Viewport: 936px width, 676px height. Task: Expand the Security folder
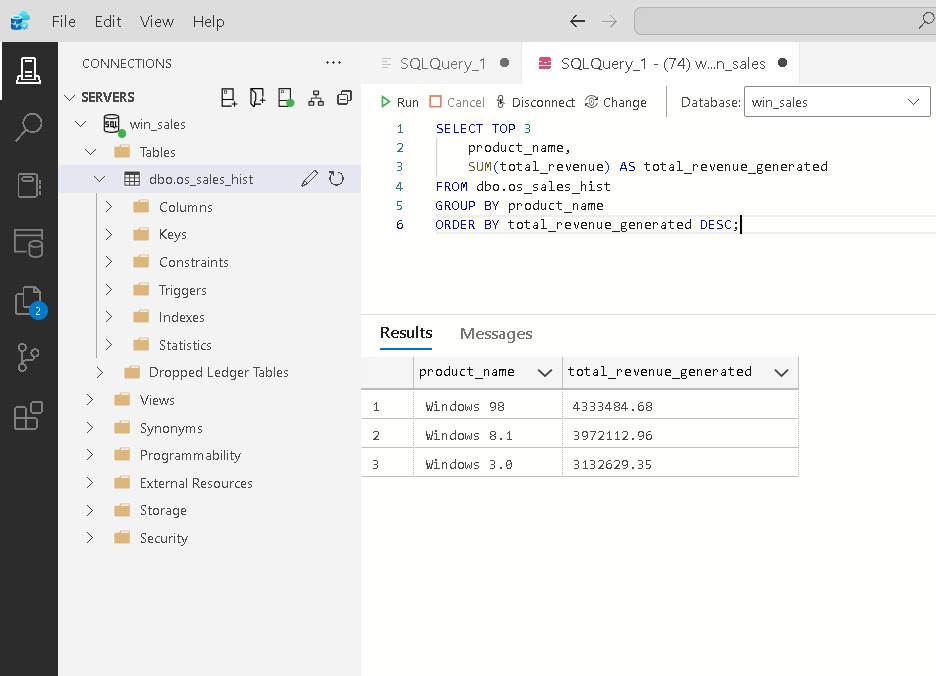pos(90,537)
